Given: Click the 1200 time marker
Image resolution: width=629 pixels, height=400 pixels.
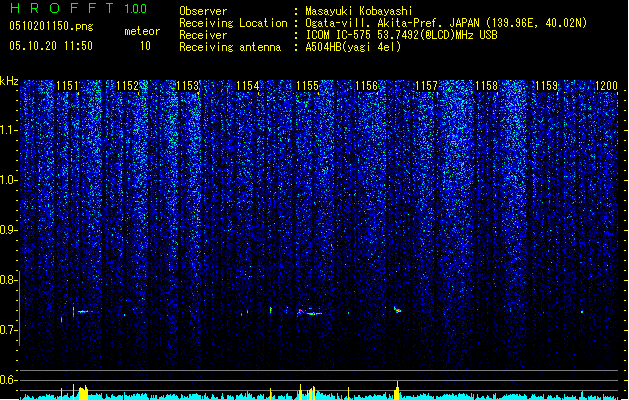Looking at the screenshot, I should (x=606, y=86).
